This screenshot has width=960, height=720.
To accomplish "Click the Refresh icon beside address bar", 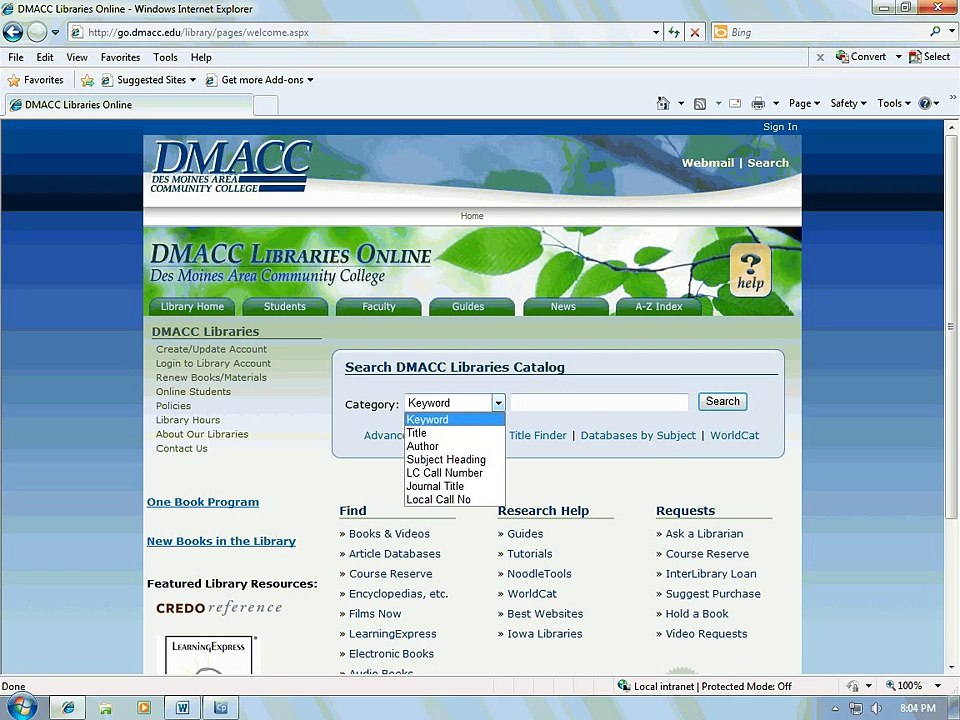I will click(674, 32).
